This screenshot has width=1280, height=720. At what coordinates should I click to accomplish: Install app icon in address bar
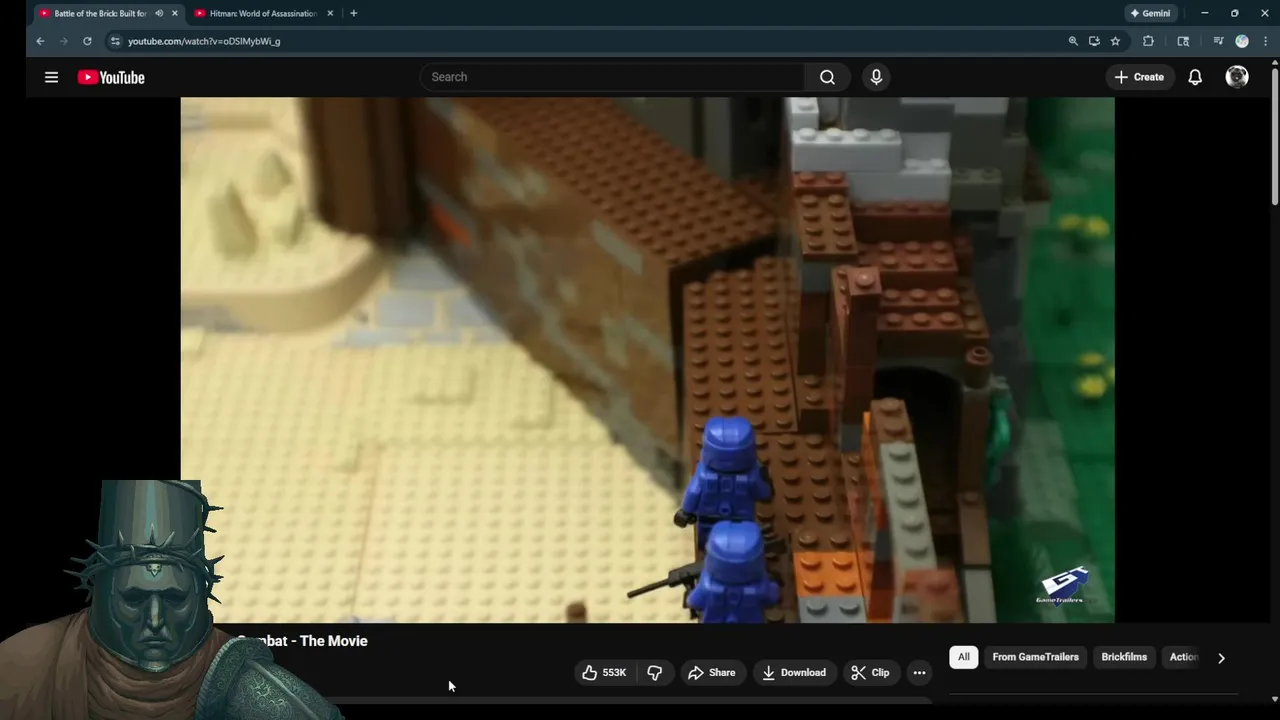pyautogui.click(x=1094, y=41)
